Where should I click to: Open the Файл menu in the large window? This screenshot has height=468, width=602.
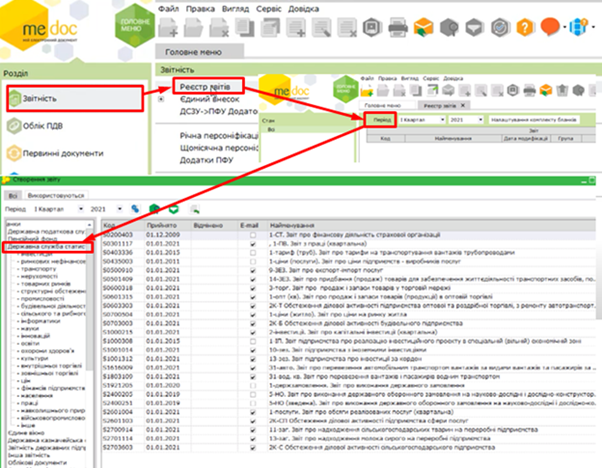(169, 9)
